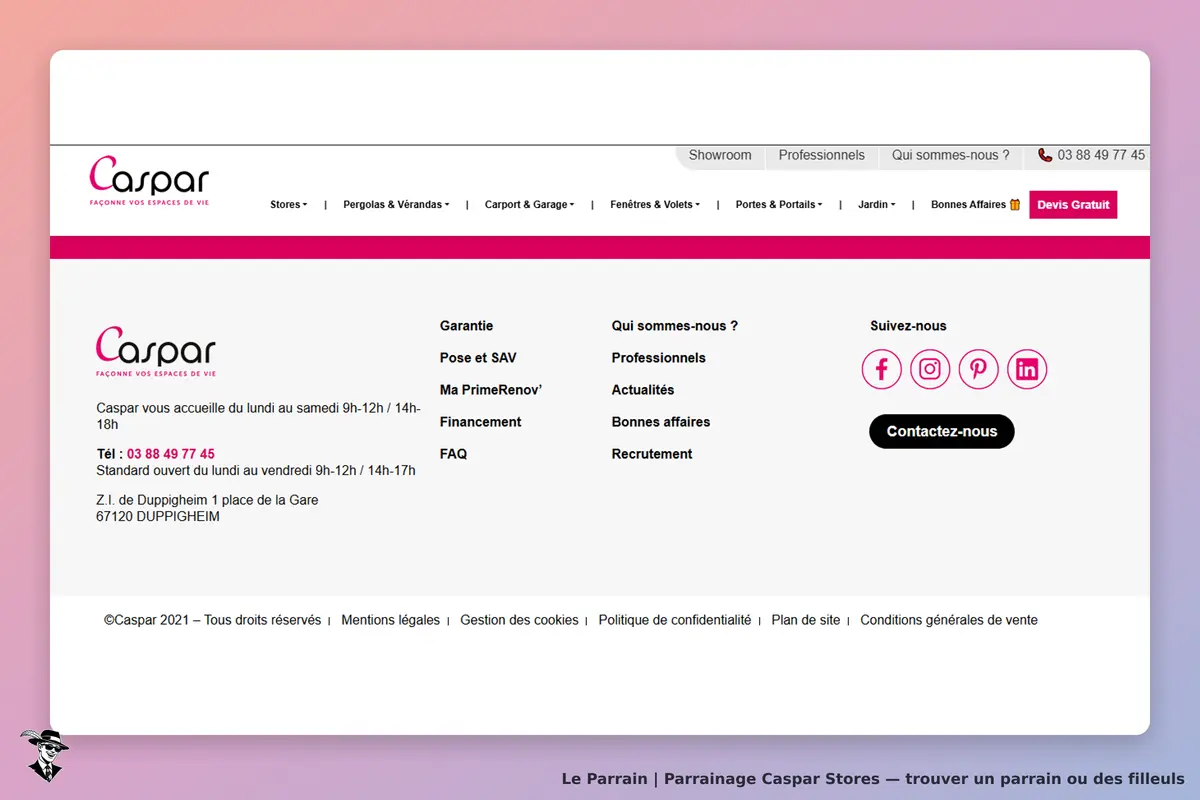Click the 67120 DUPPIGHEIM address line

click(158, 517)
